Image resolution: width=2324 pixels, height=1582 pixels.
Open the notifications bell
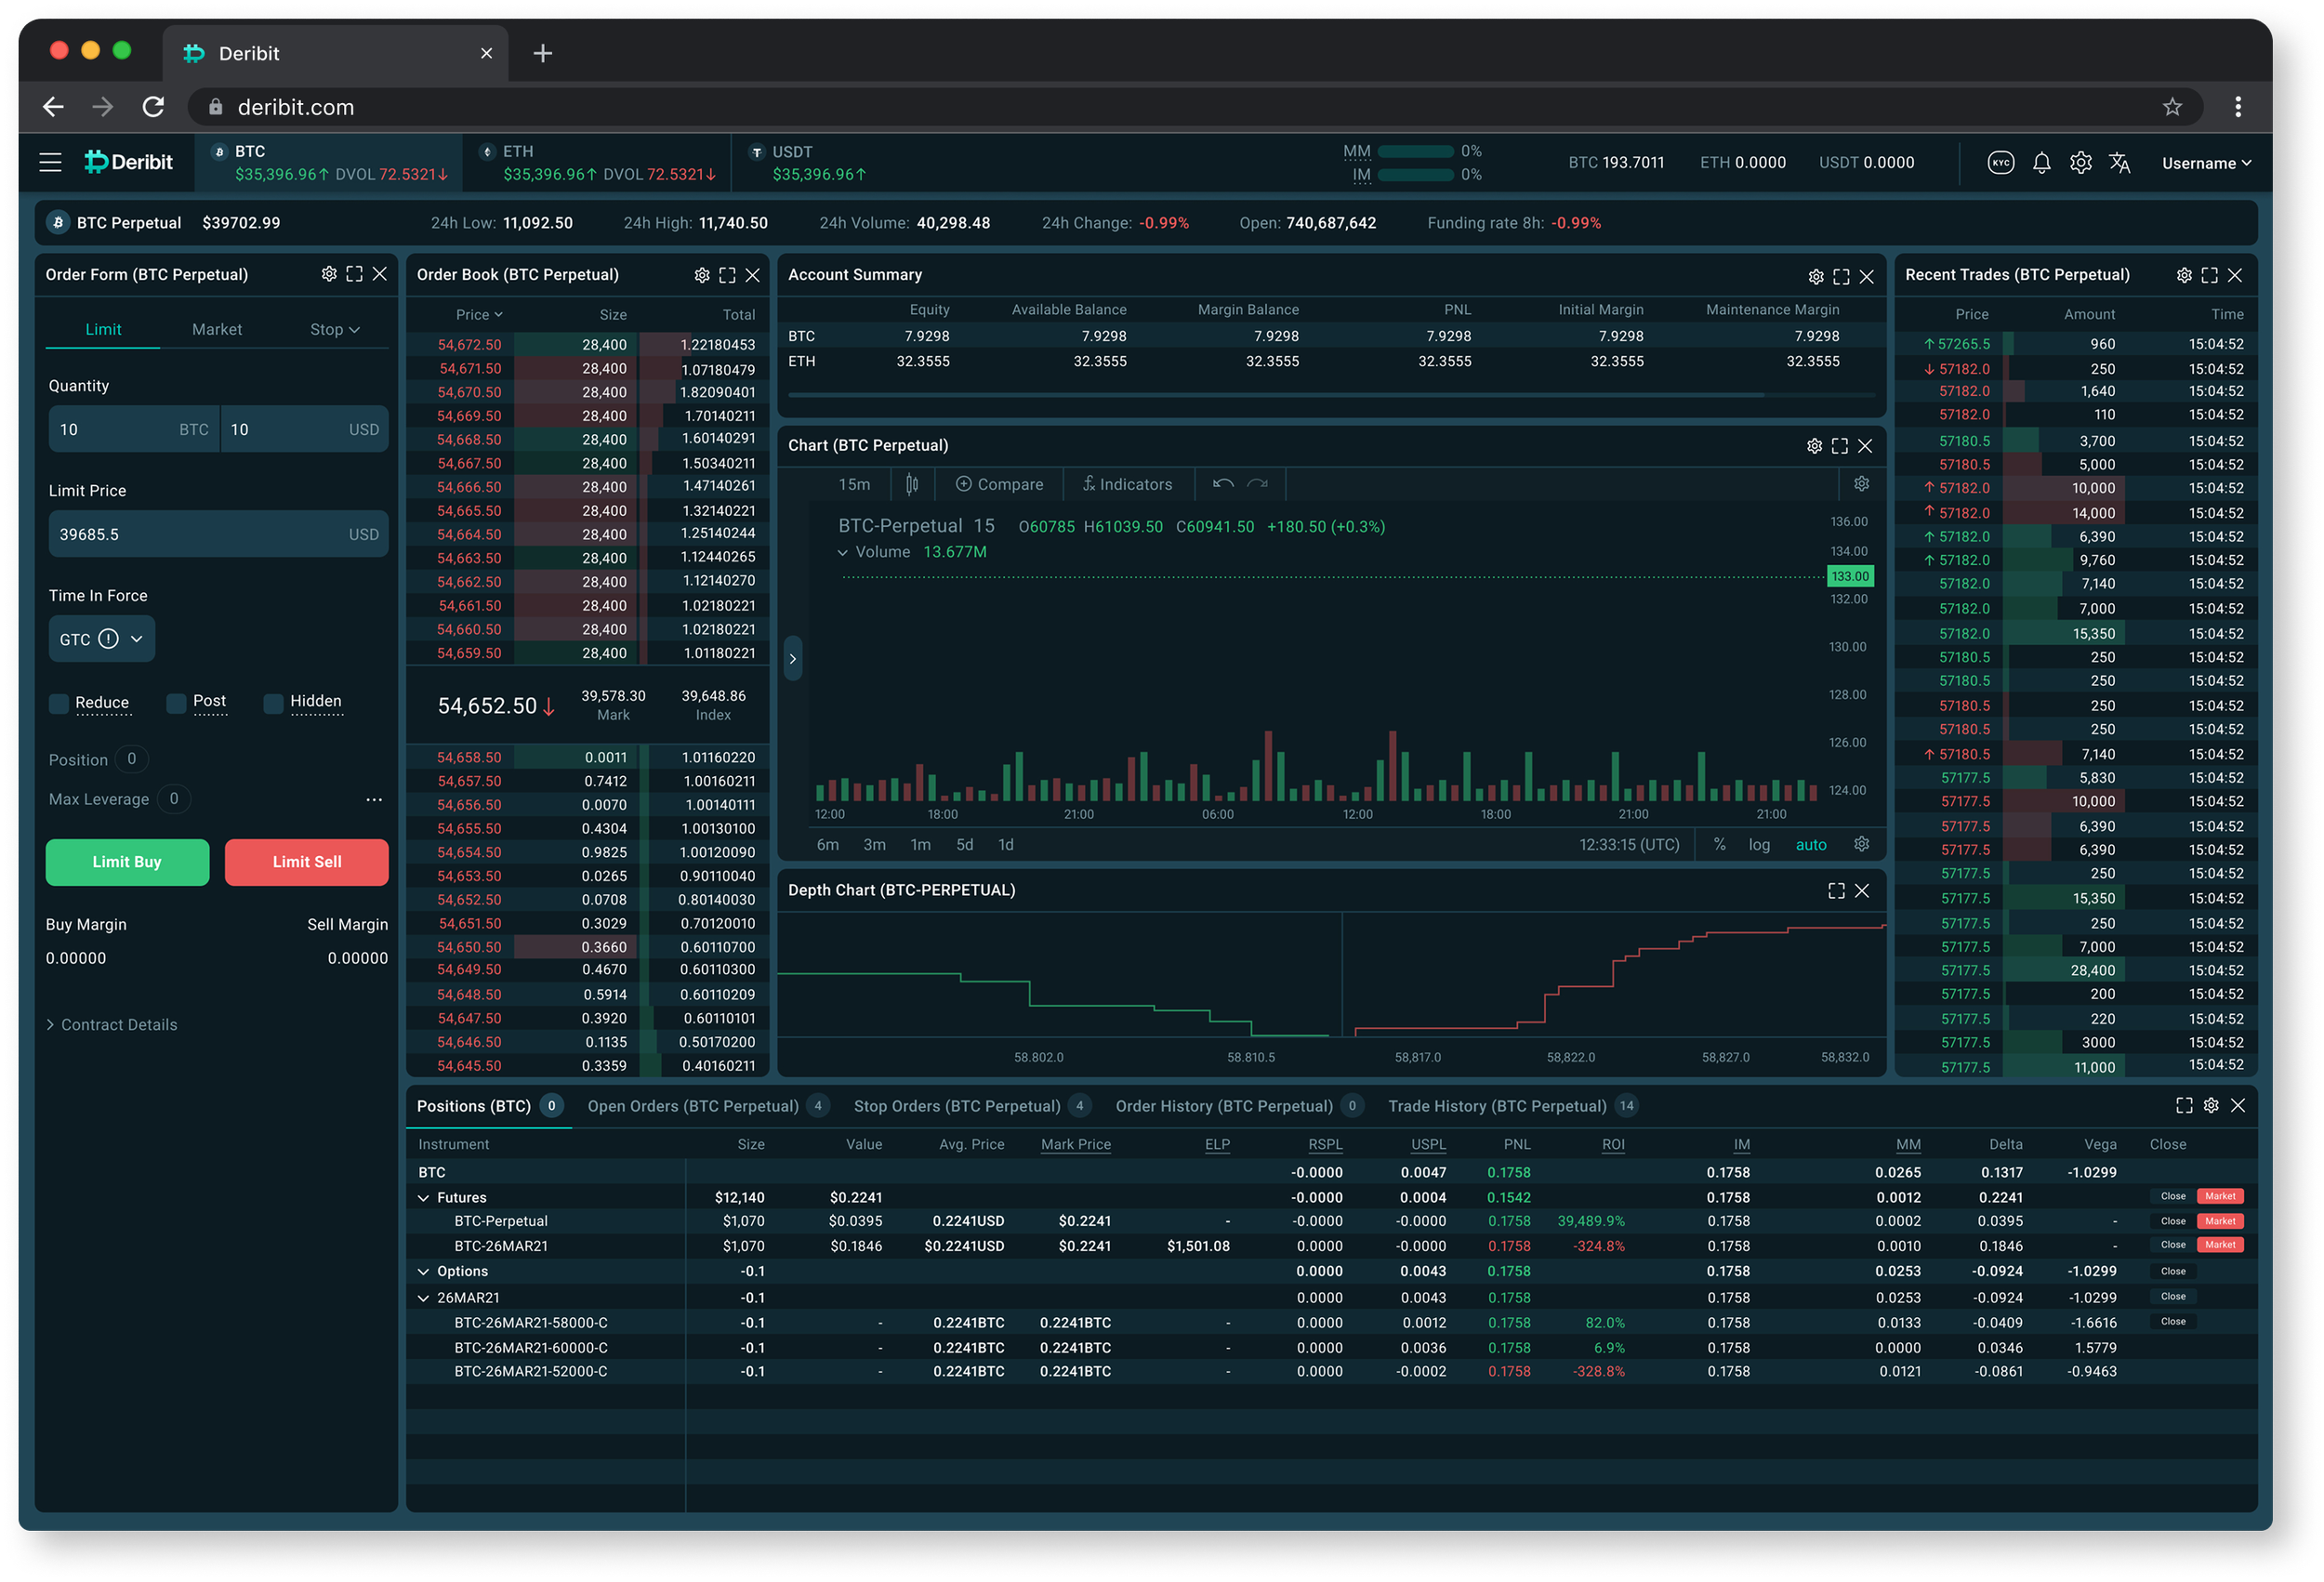pos(2041,163)
